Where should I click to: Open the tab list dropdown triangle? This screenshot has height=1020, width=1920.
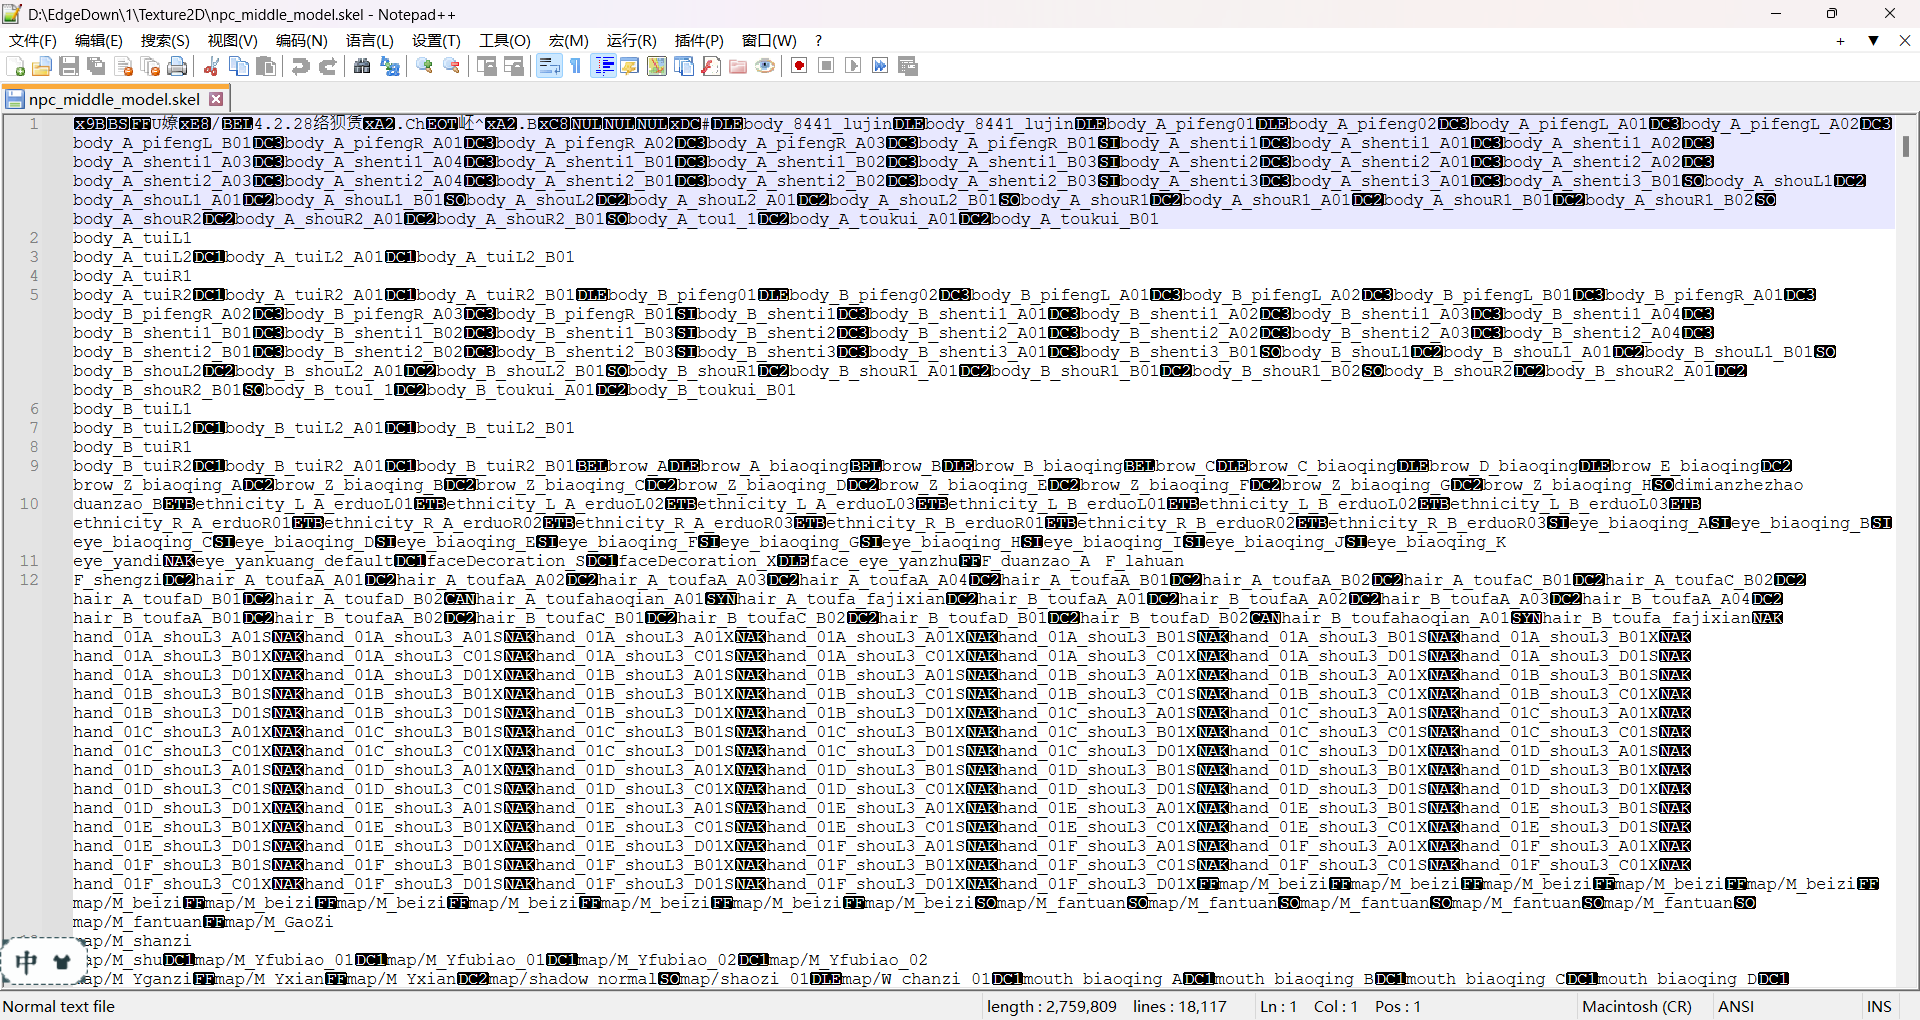(x=1873, y=41)
